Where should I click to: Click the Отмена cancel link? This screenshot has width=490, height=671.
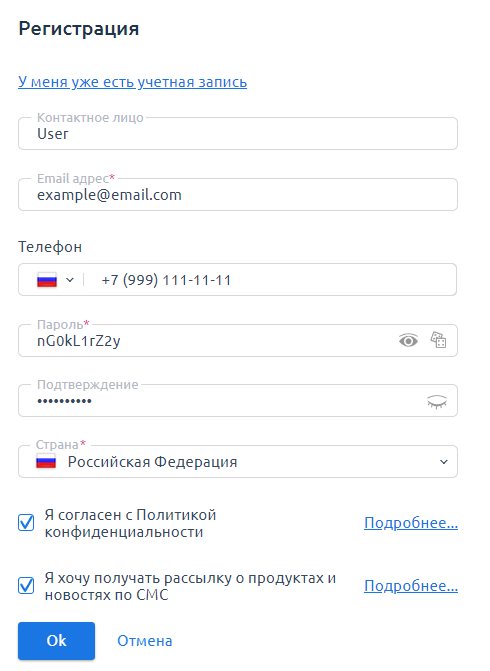pyautogui.click(x=145, y=641)
